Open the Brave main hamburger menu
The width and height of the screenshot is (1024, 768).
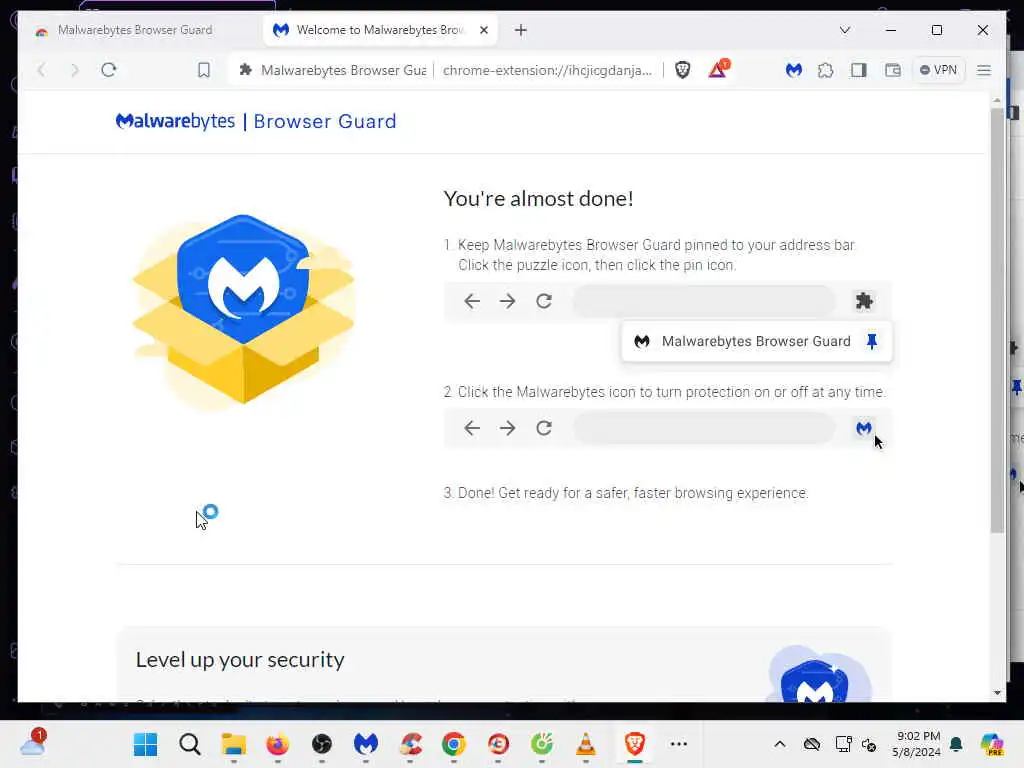[x=984, y=70]
